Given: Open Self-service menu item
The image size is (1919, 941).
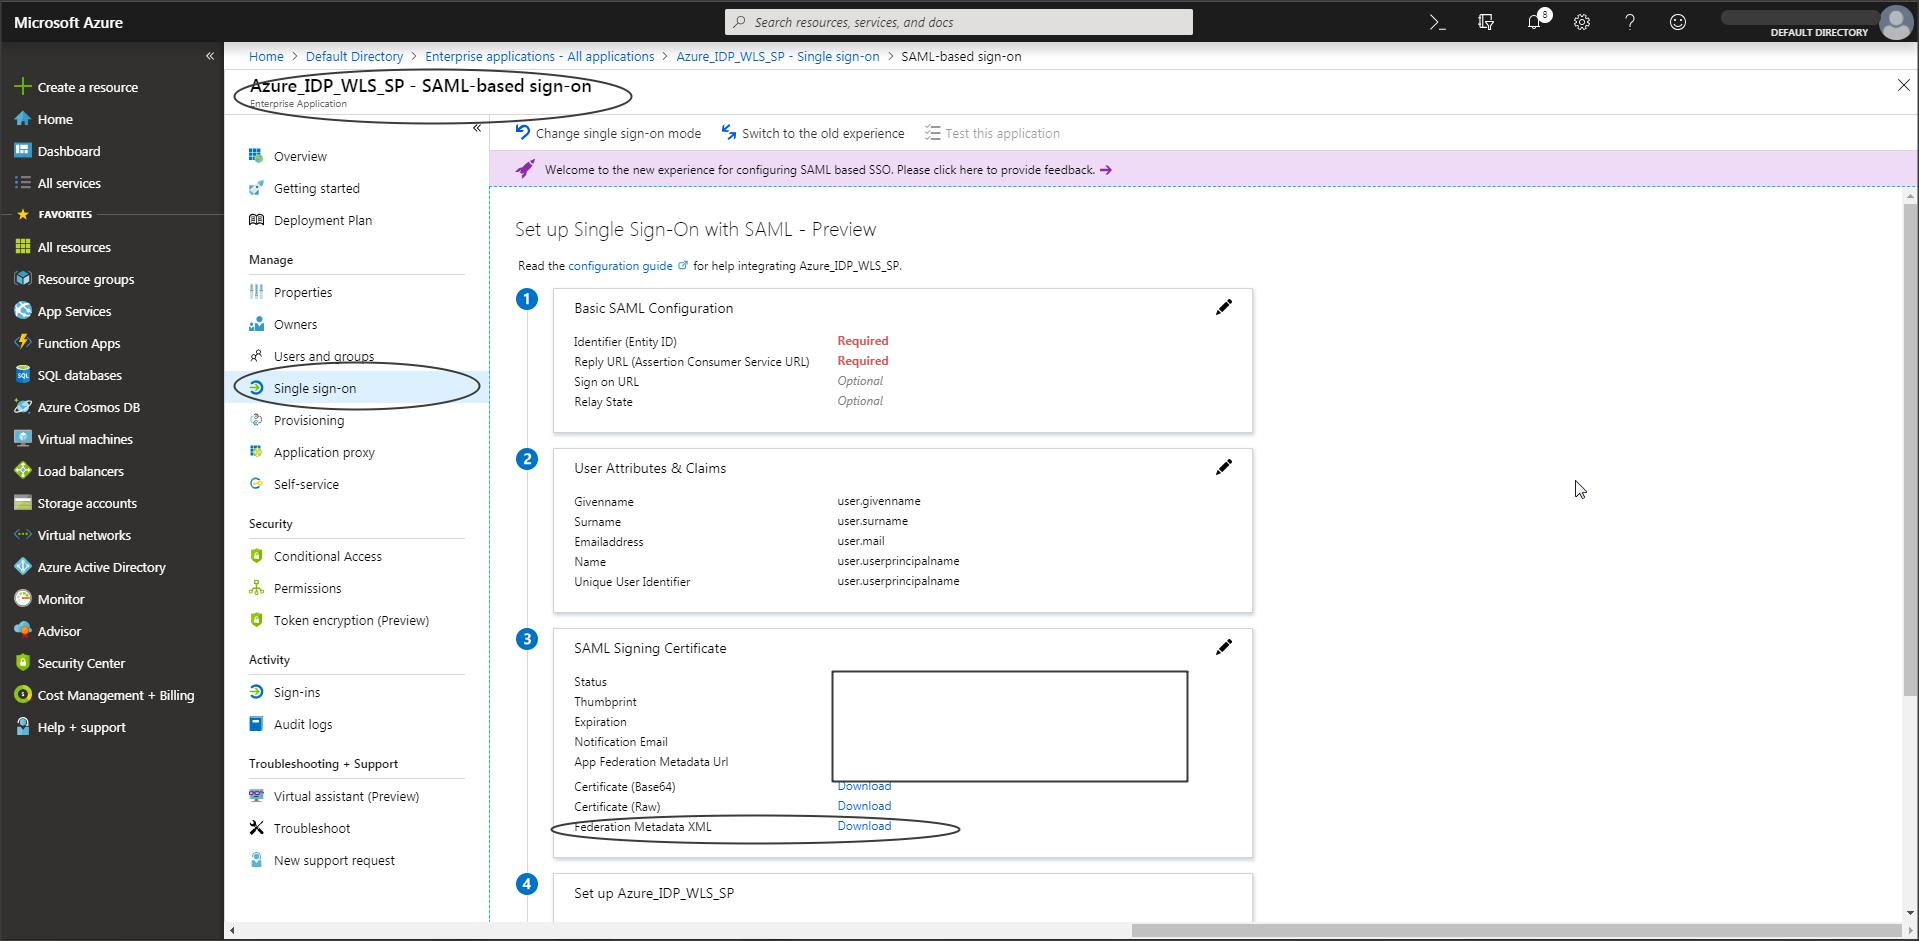Looking at the screenshot, I should (x=306, y=484).
